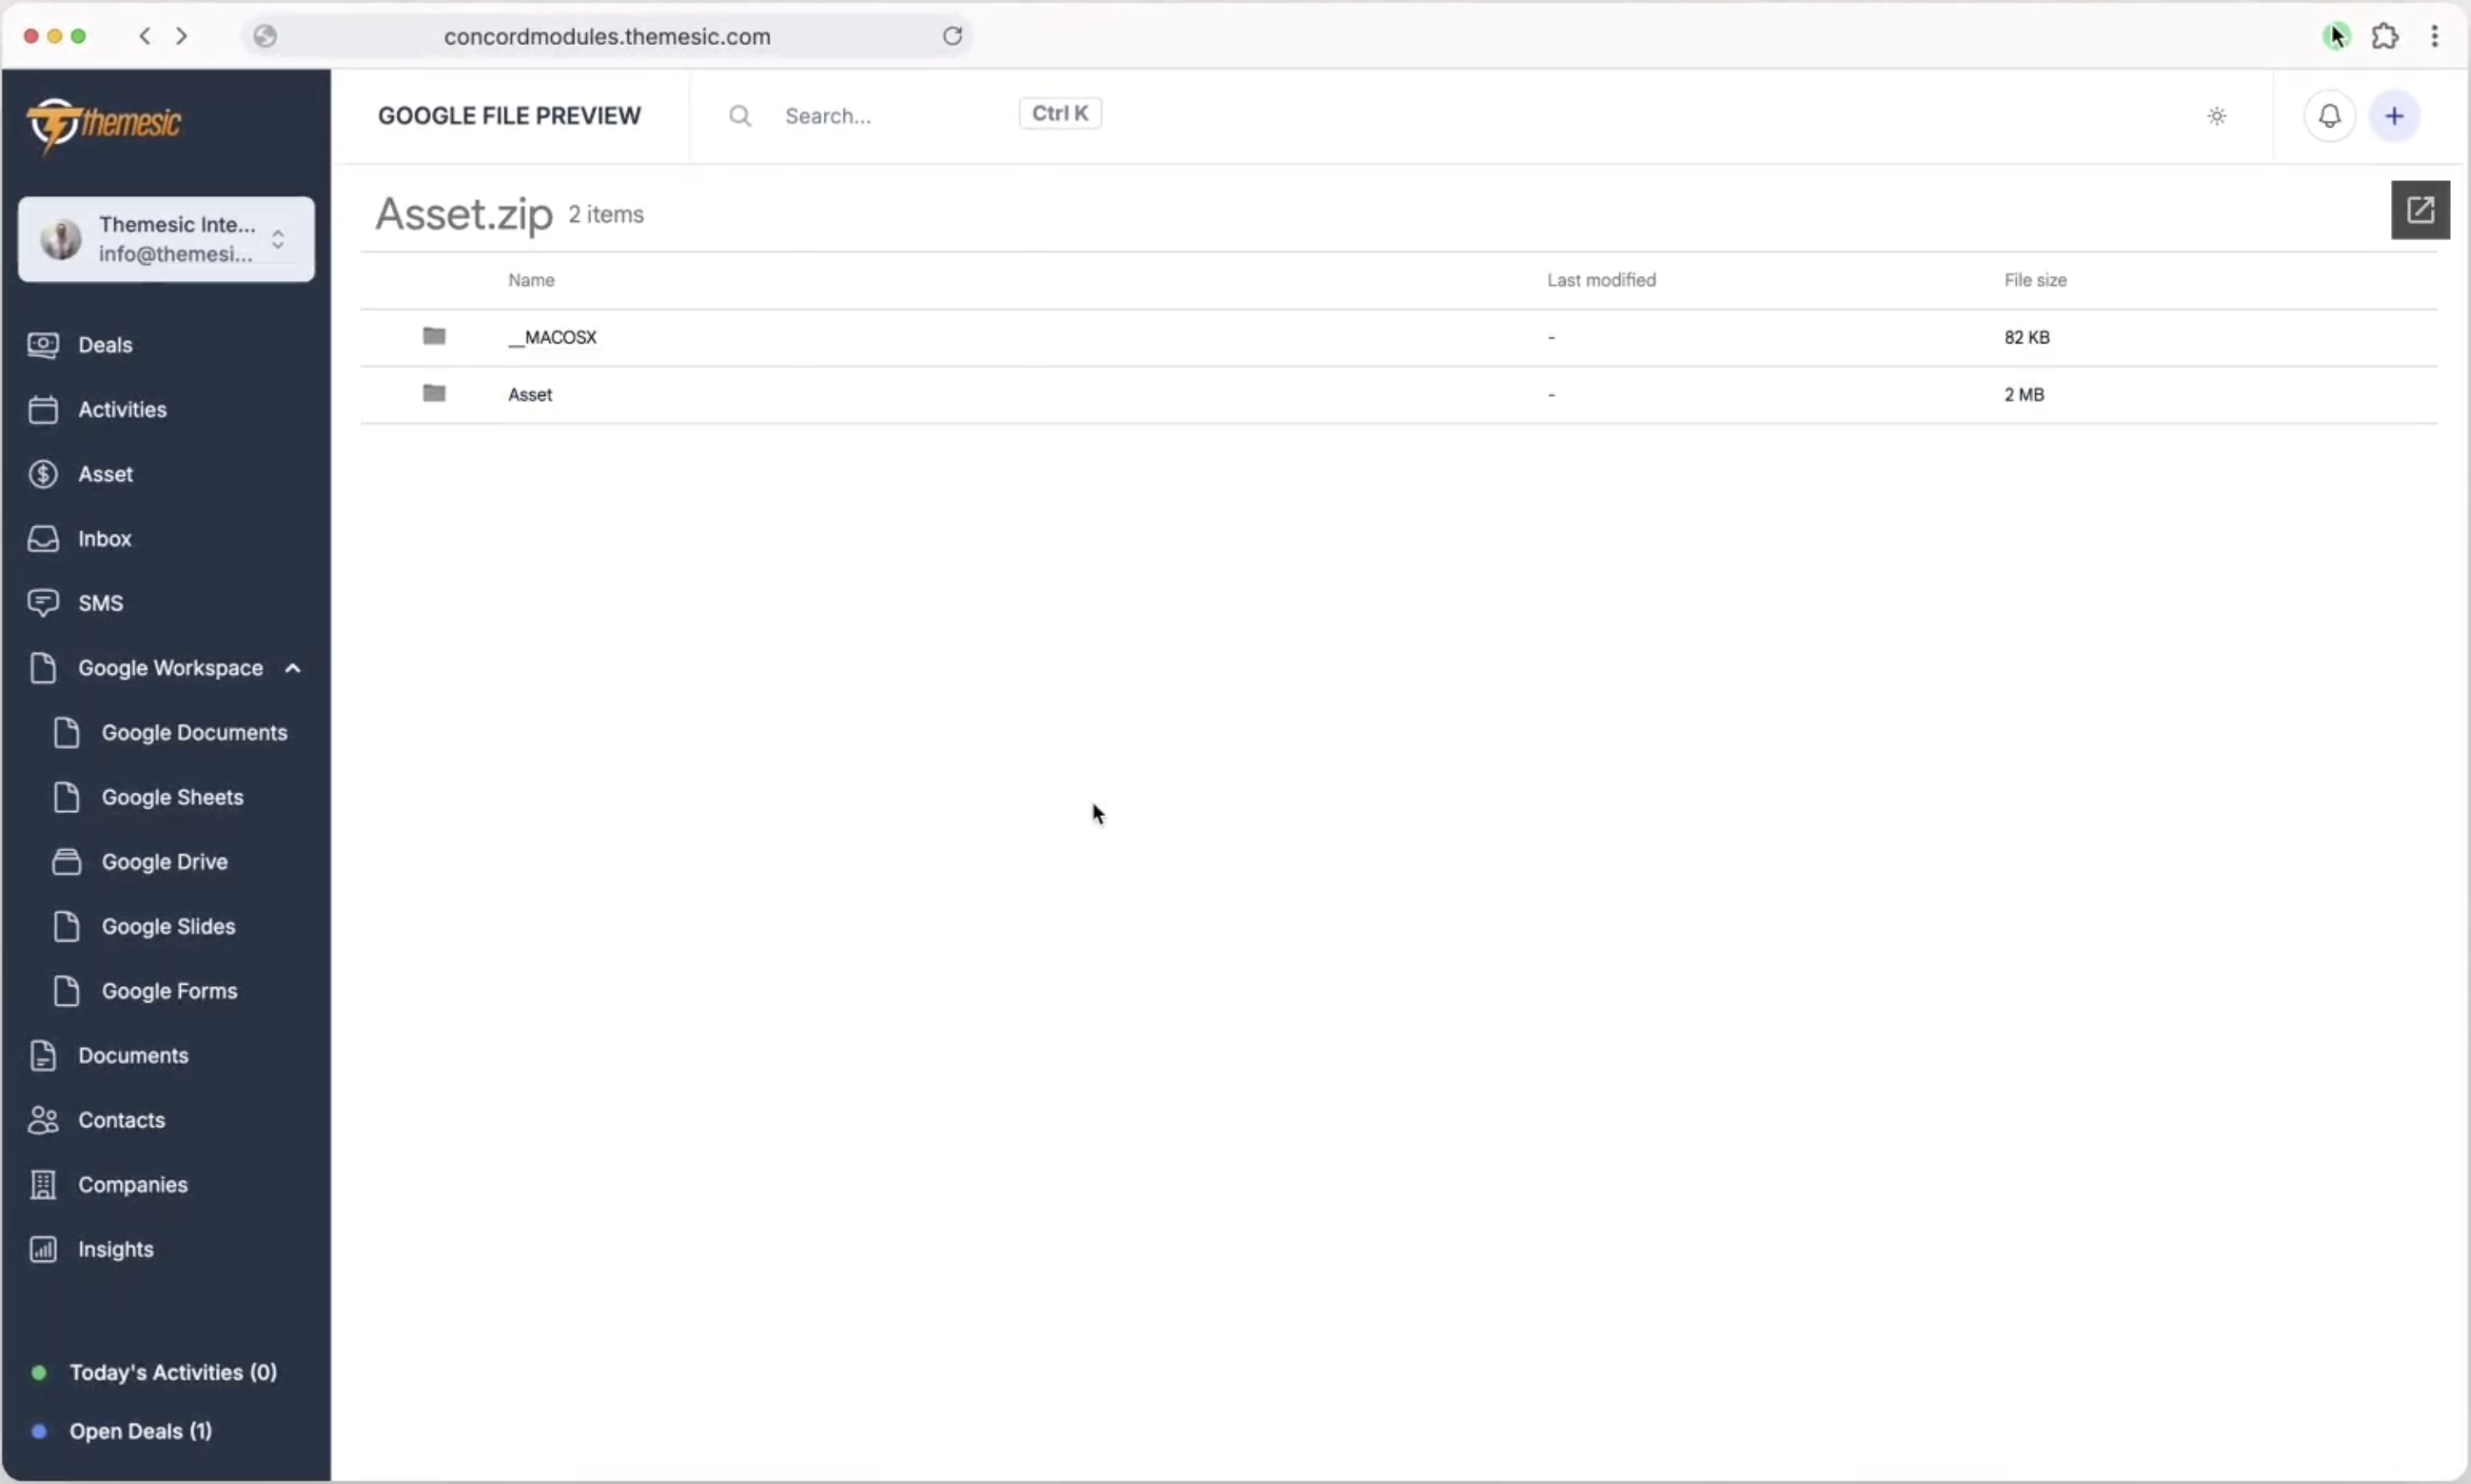Sort files by the Name column header
Screen dimensions: 2471x1484
532,279
